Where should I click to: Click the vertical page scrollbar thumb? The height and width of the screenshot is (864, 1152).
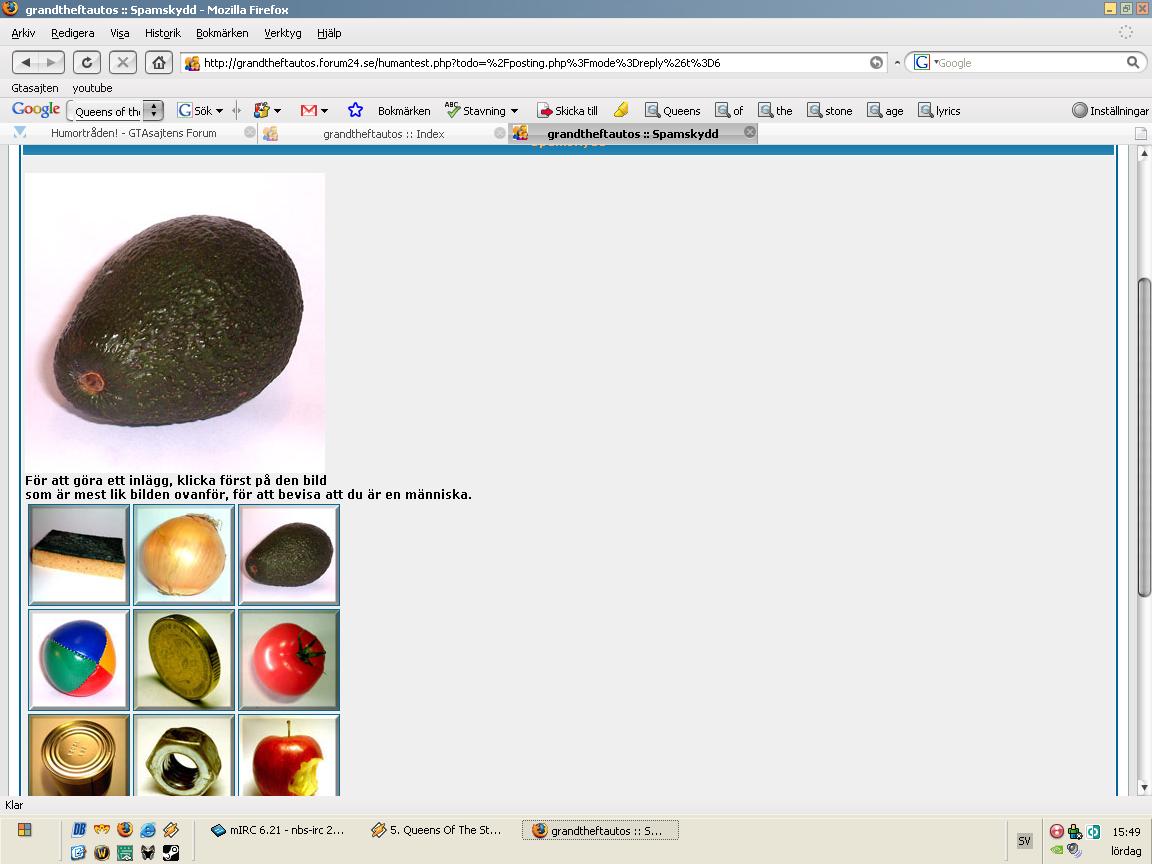click(x=1143, y=438)
